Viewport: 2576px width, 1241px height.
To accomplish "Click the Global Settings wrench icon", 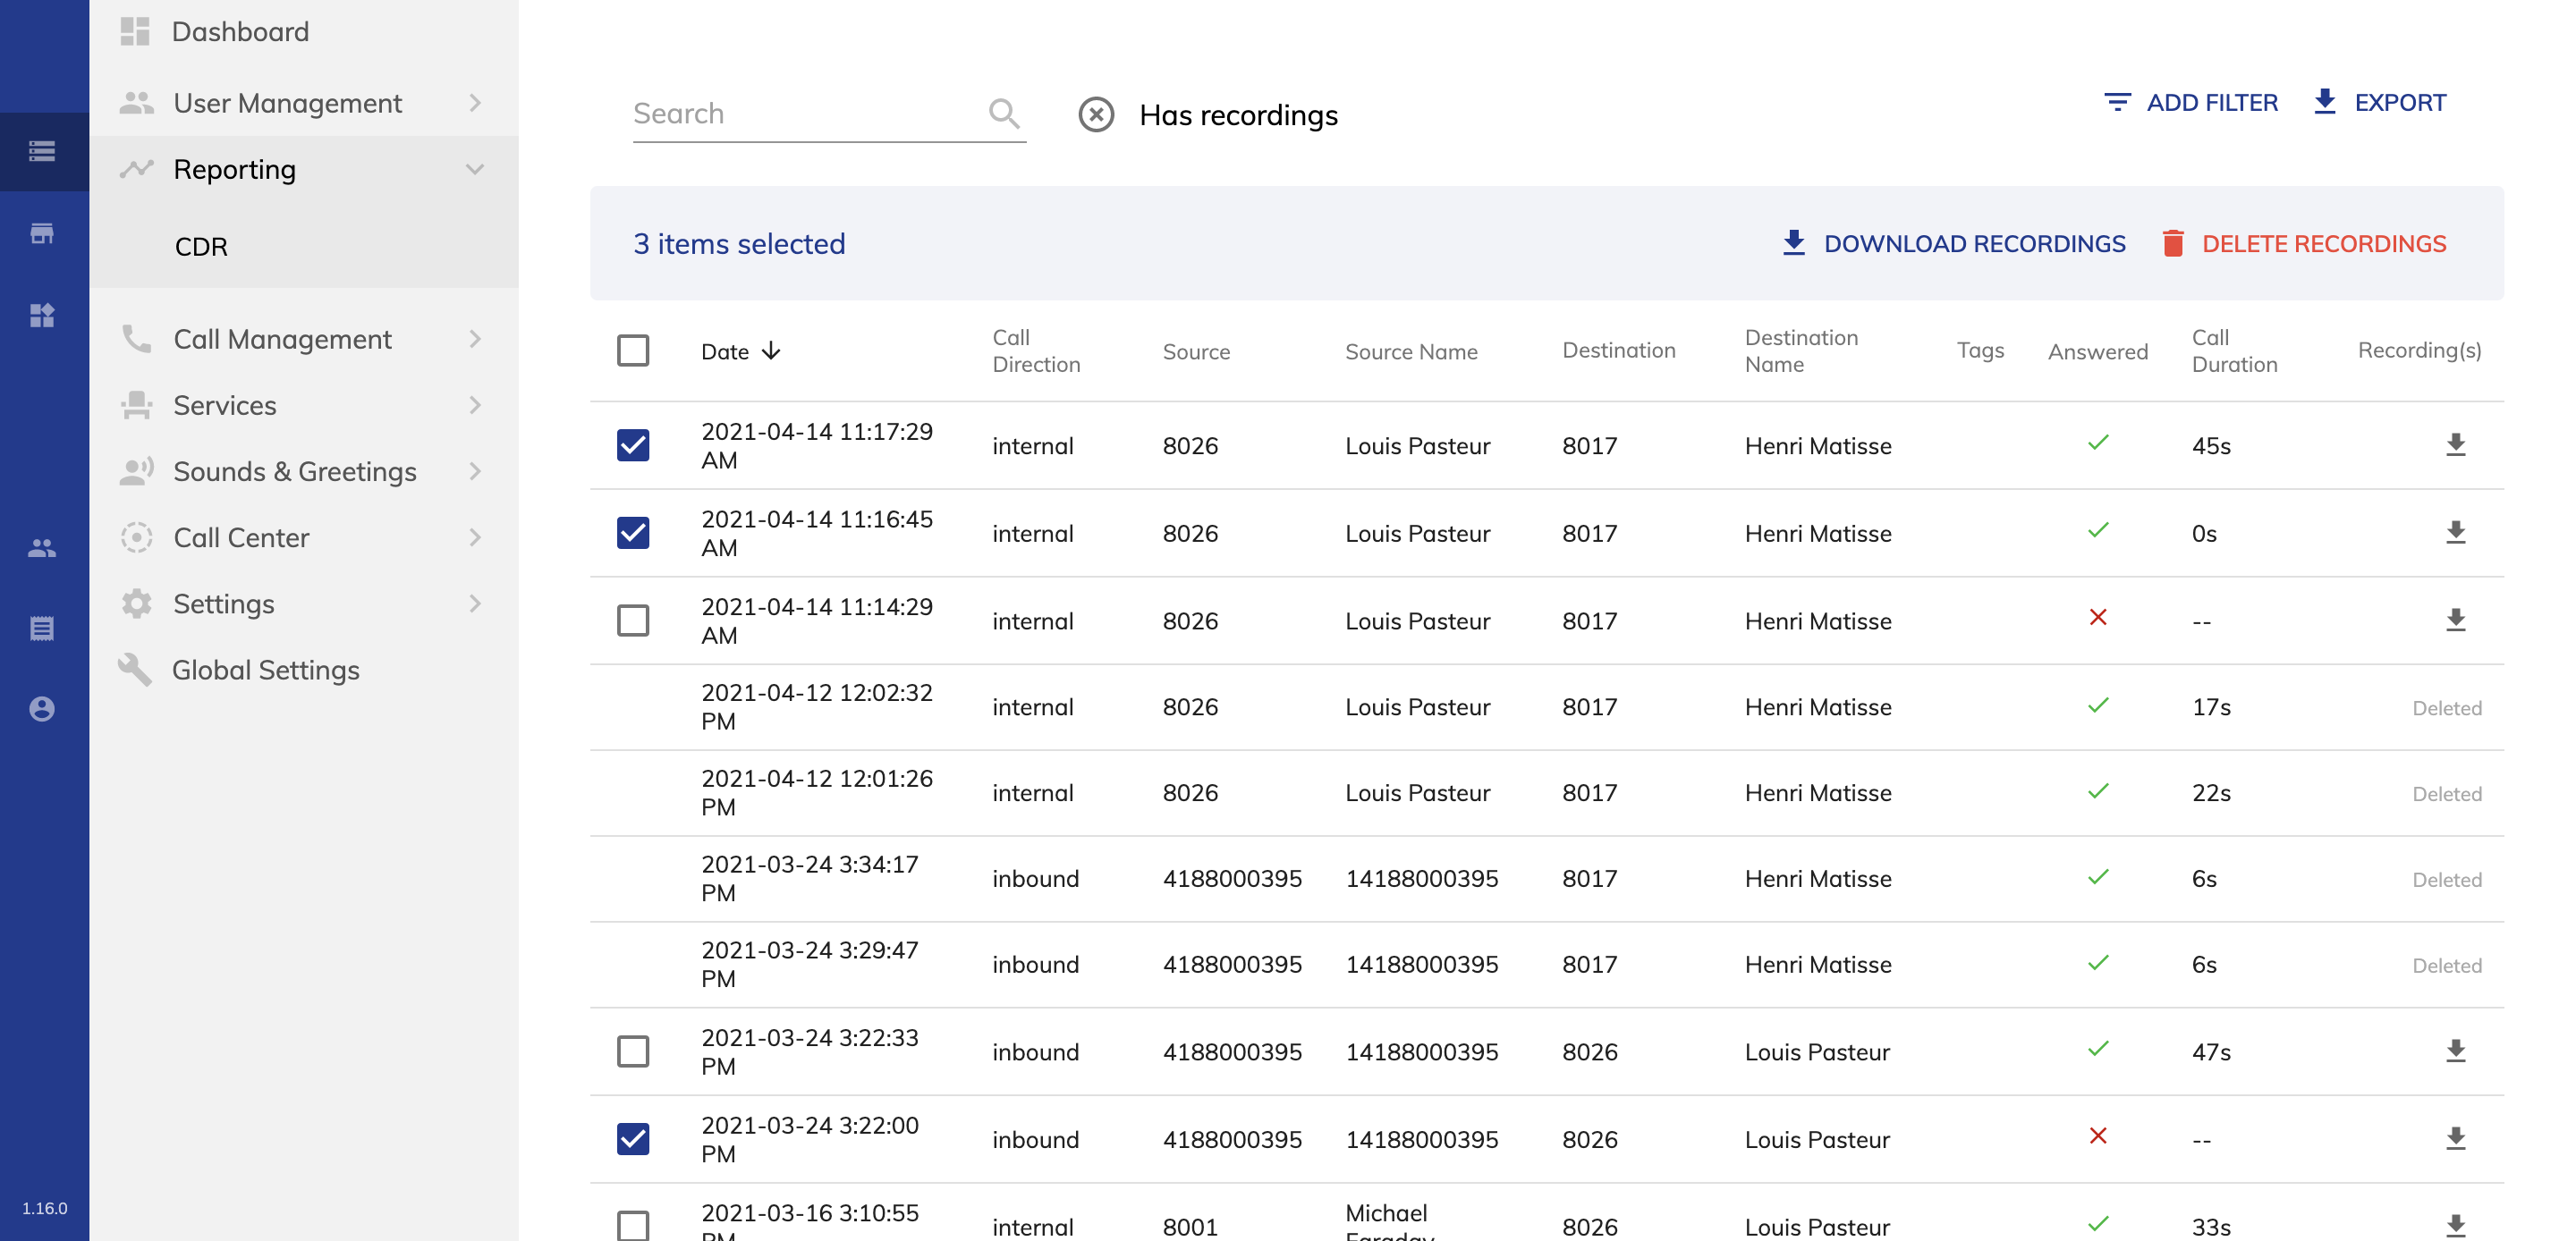I will coord(135,669).
